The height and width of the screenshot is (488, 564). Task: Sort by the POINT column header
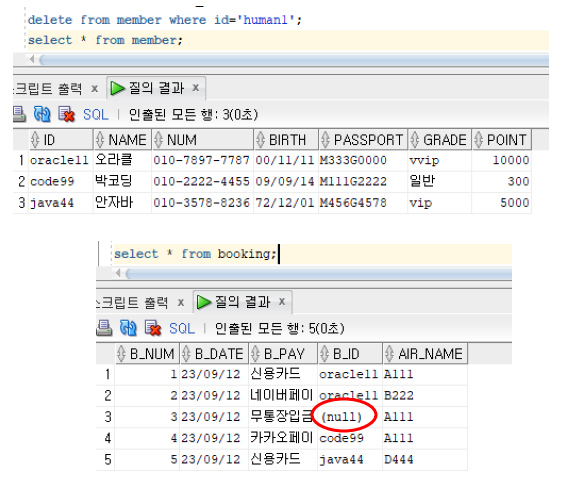point(502,140)
